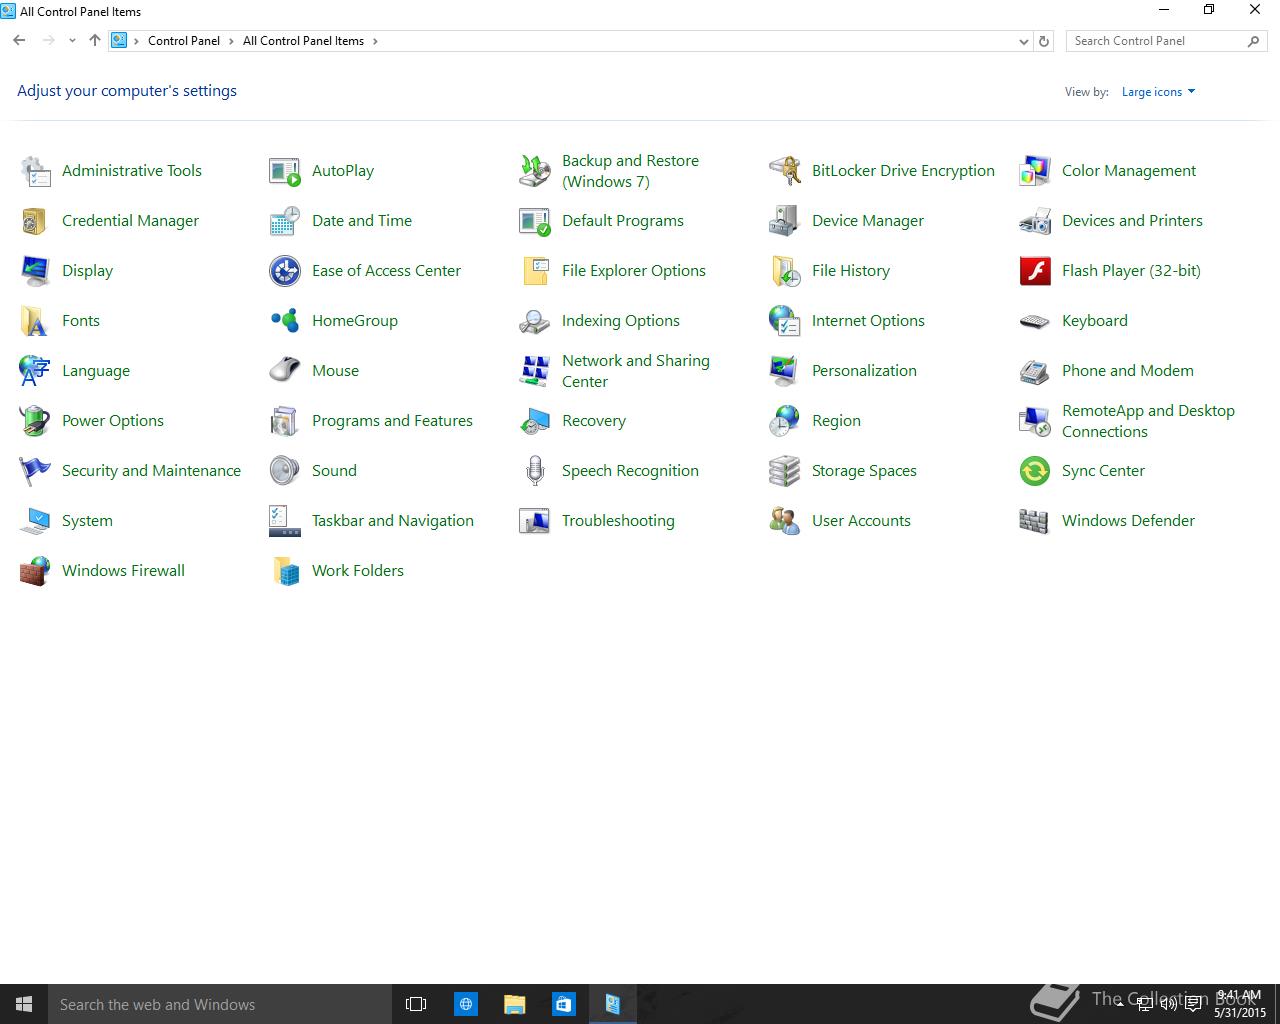The width and height of the screenshot is (1280, 1024).
Task: Open the Work Folders link
Action: (358, 571)
